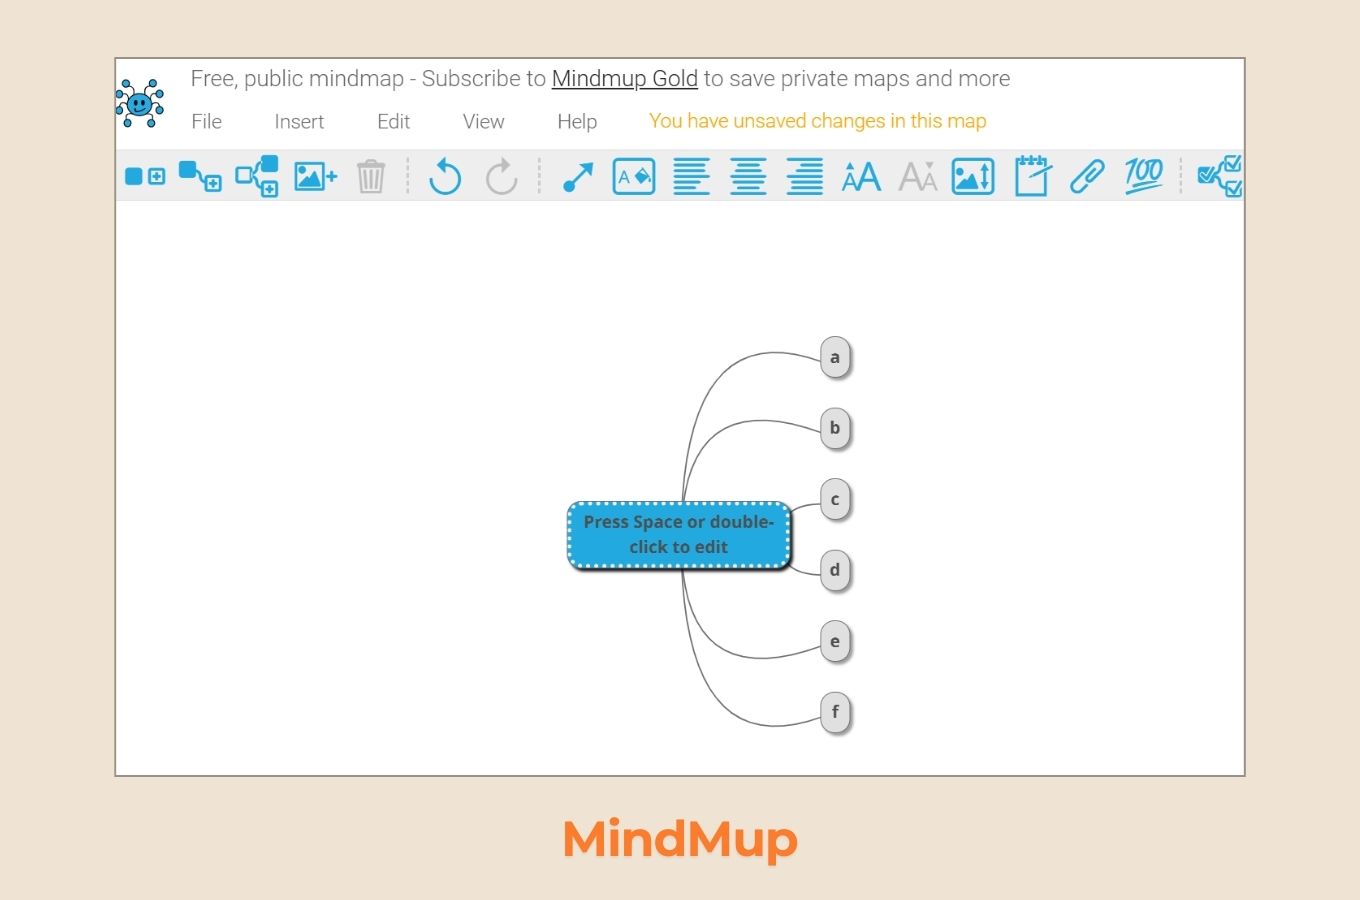Insert an image with the picture-plus icon

tap(315, 177)
